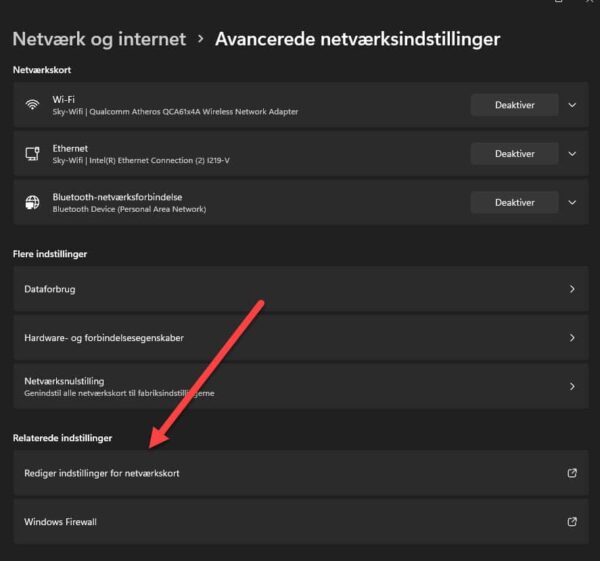Click the Wi-Fi signal icon
Viewport: 600px width, 561px height.
coord(32,105)
